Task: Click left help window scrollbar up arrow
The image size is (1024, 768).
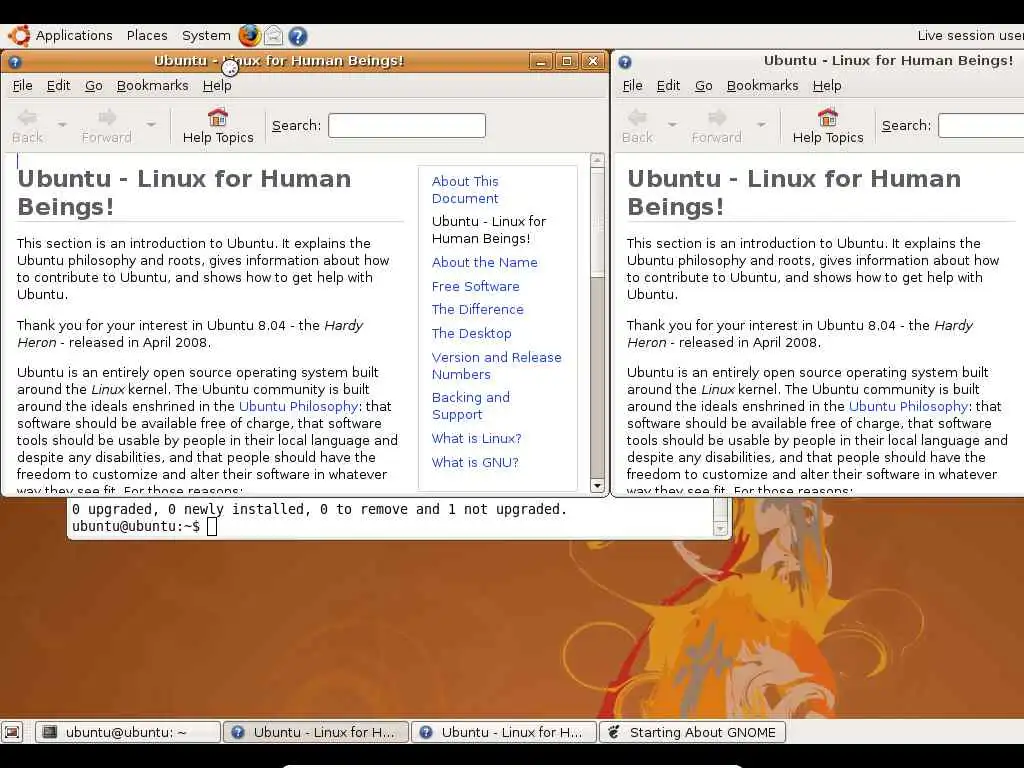Action: tap(597, 159)
